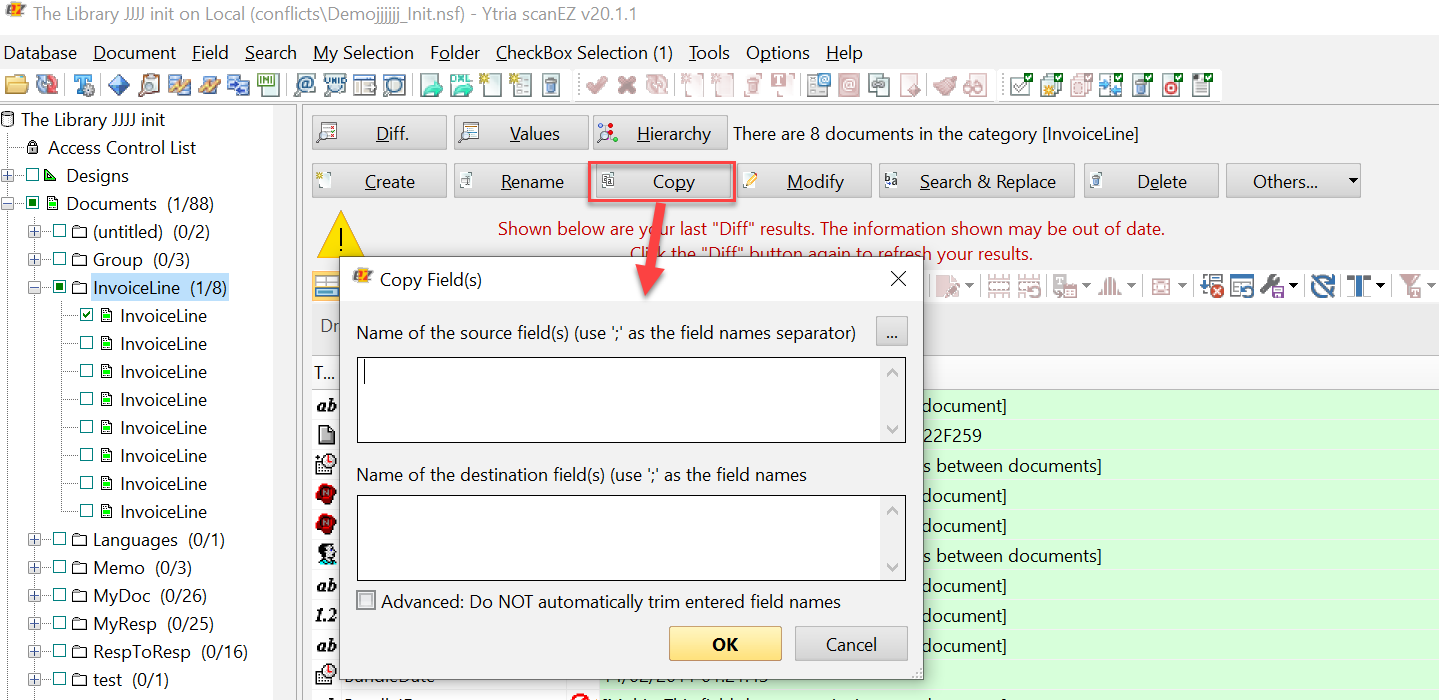Click the INI file toolbar icon
1439x700 pixels.
(x=267, y=86)
